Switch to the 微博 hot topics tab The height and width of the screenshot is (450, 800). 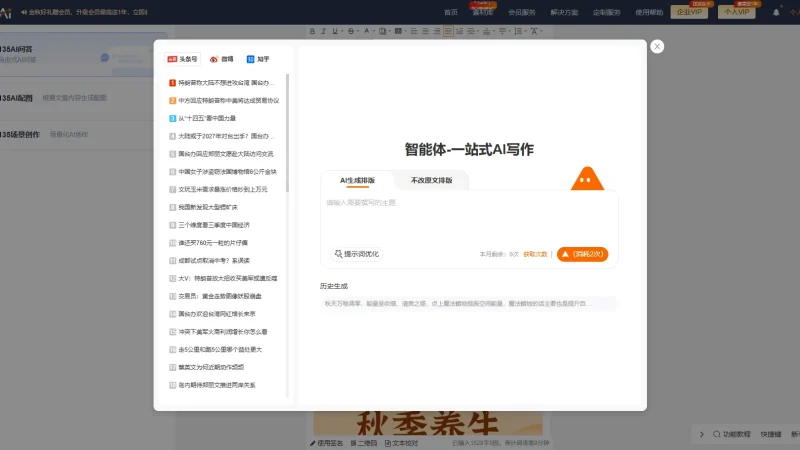pos(221,59)
